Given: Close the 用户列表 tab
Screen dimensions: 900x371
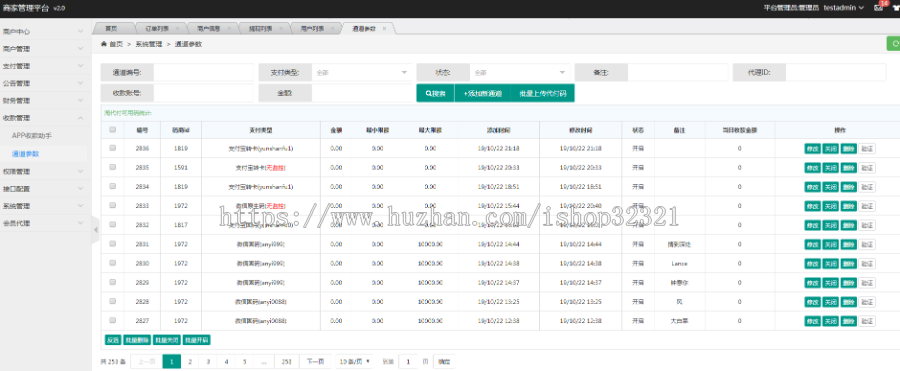Looking at the screenshot, I should pyautogui.click(x=332, y=28).
